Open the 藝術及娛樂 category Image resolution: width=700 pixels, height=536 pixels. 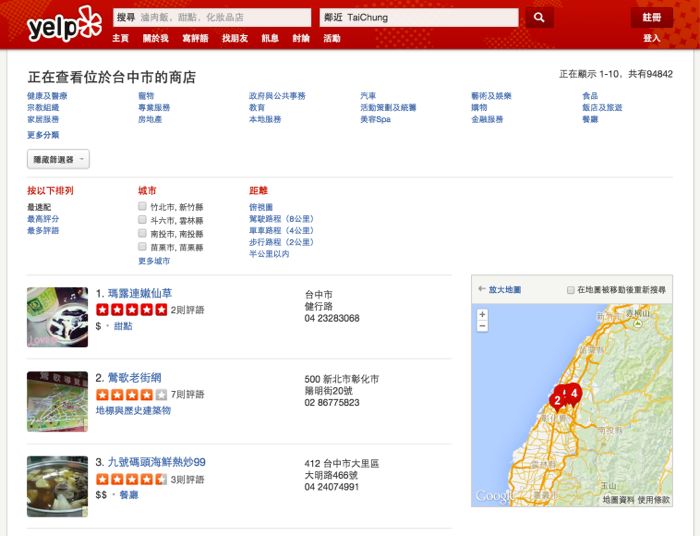492,96
